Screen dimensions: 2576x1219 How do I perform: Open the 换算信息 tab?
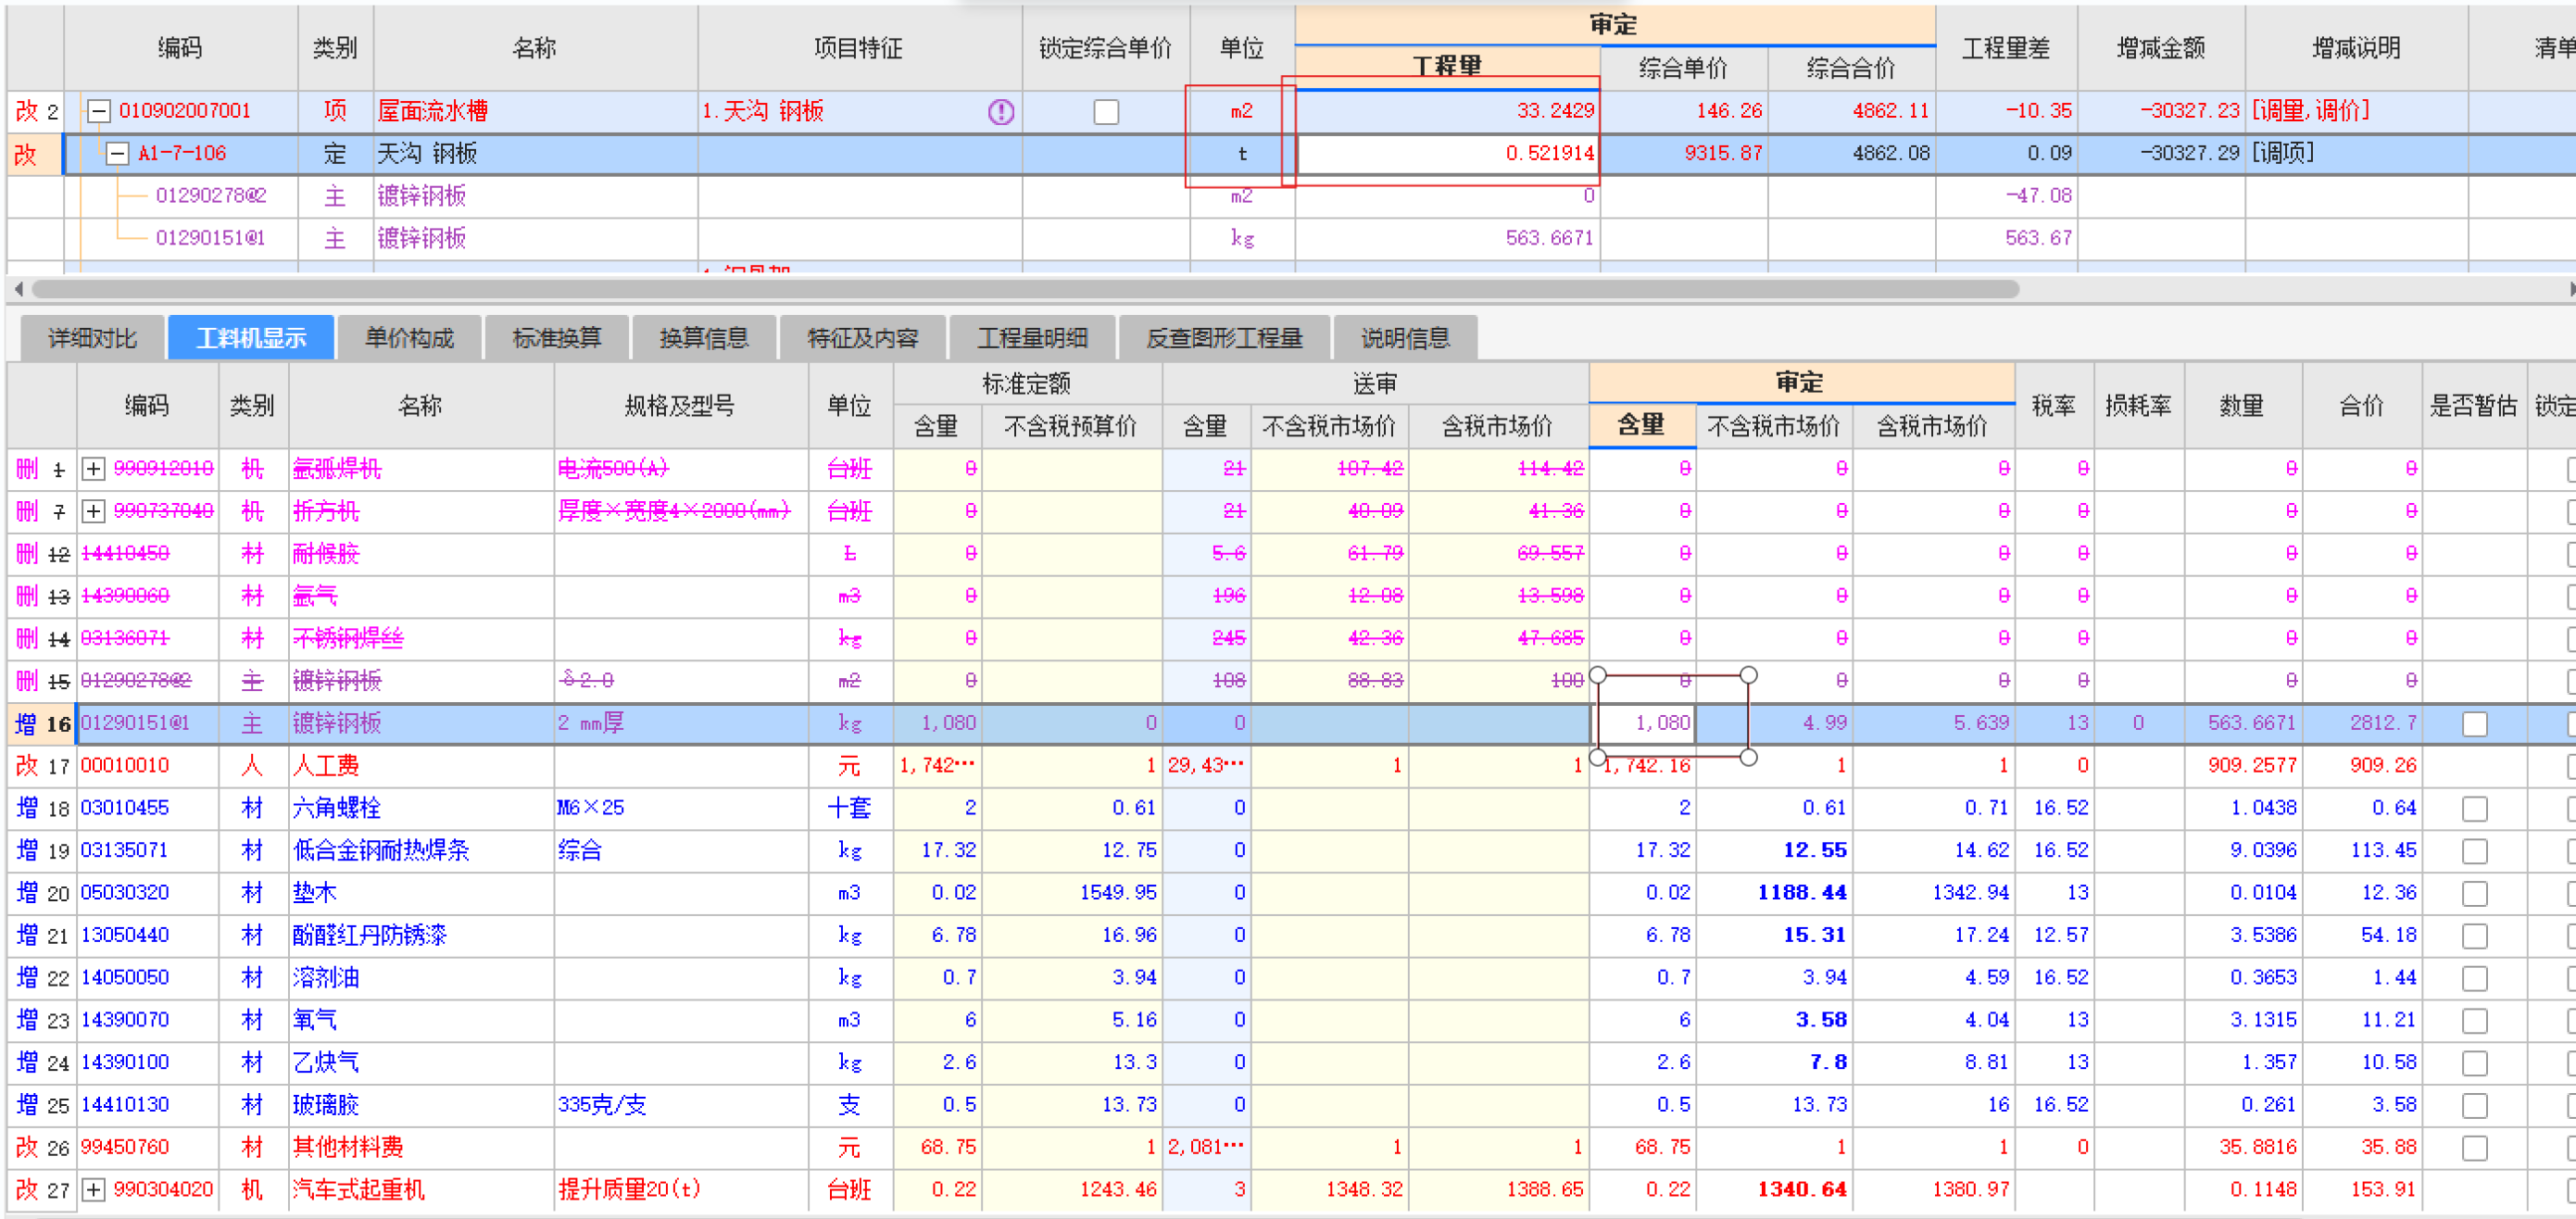[x=704, y=338]
